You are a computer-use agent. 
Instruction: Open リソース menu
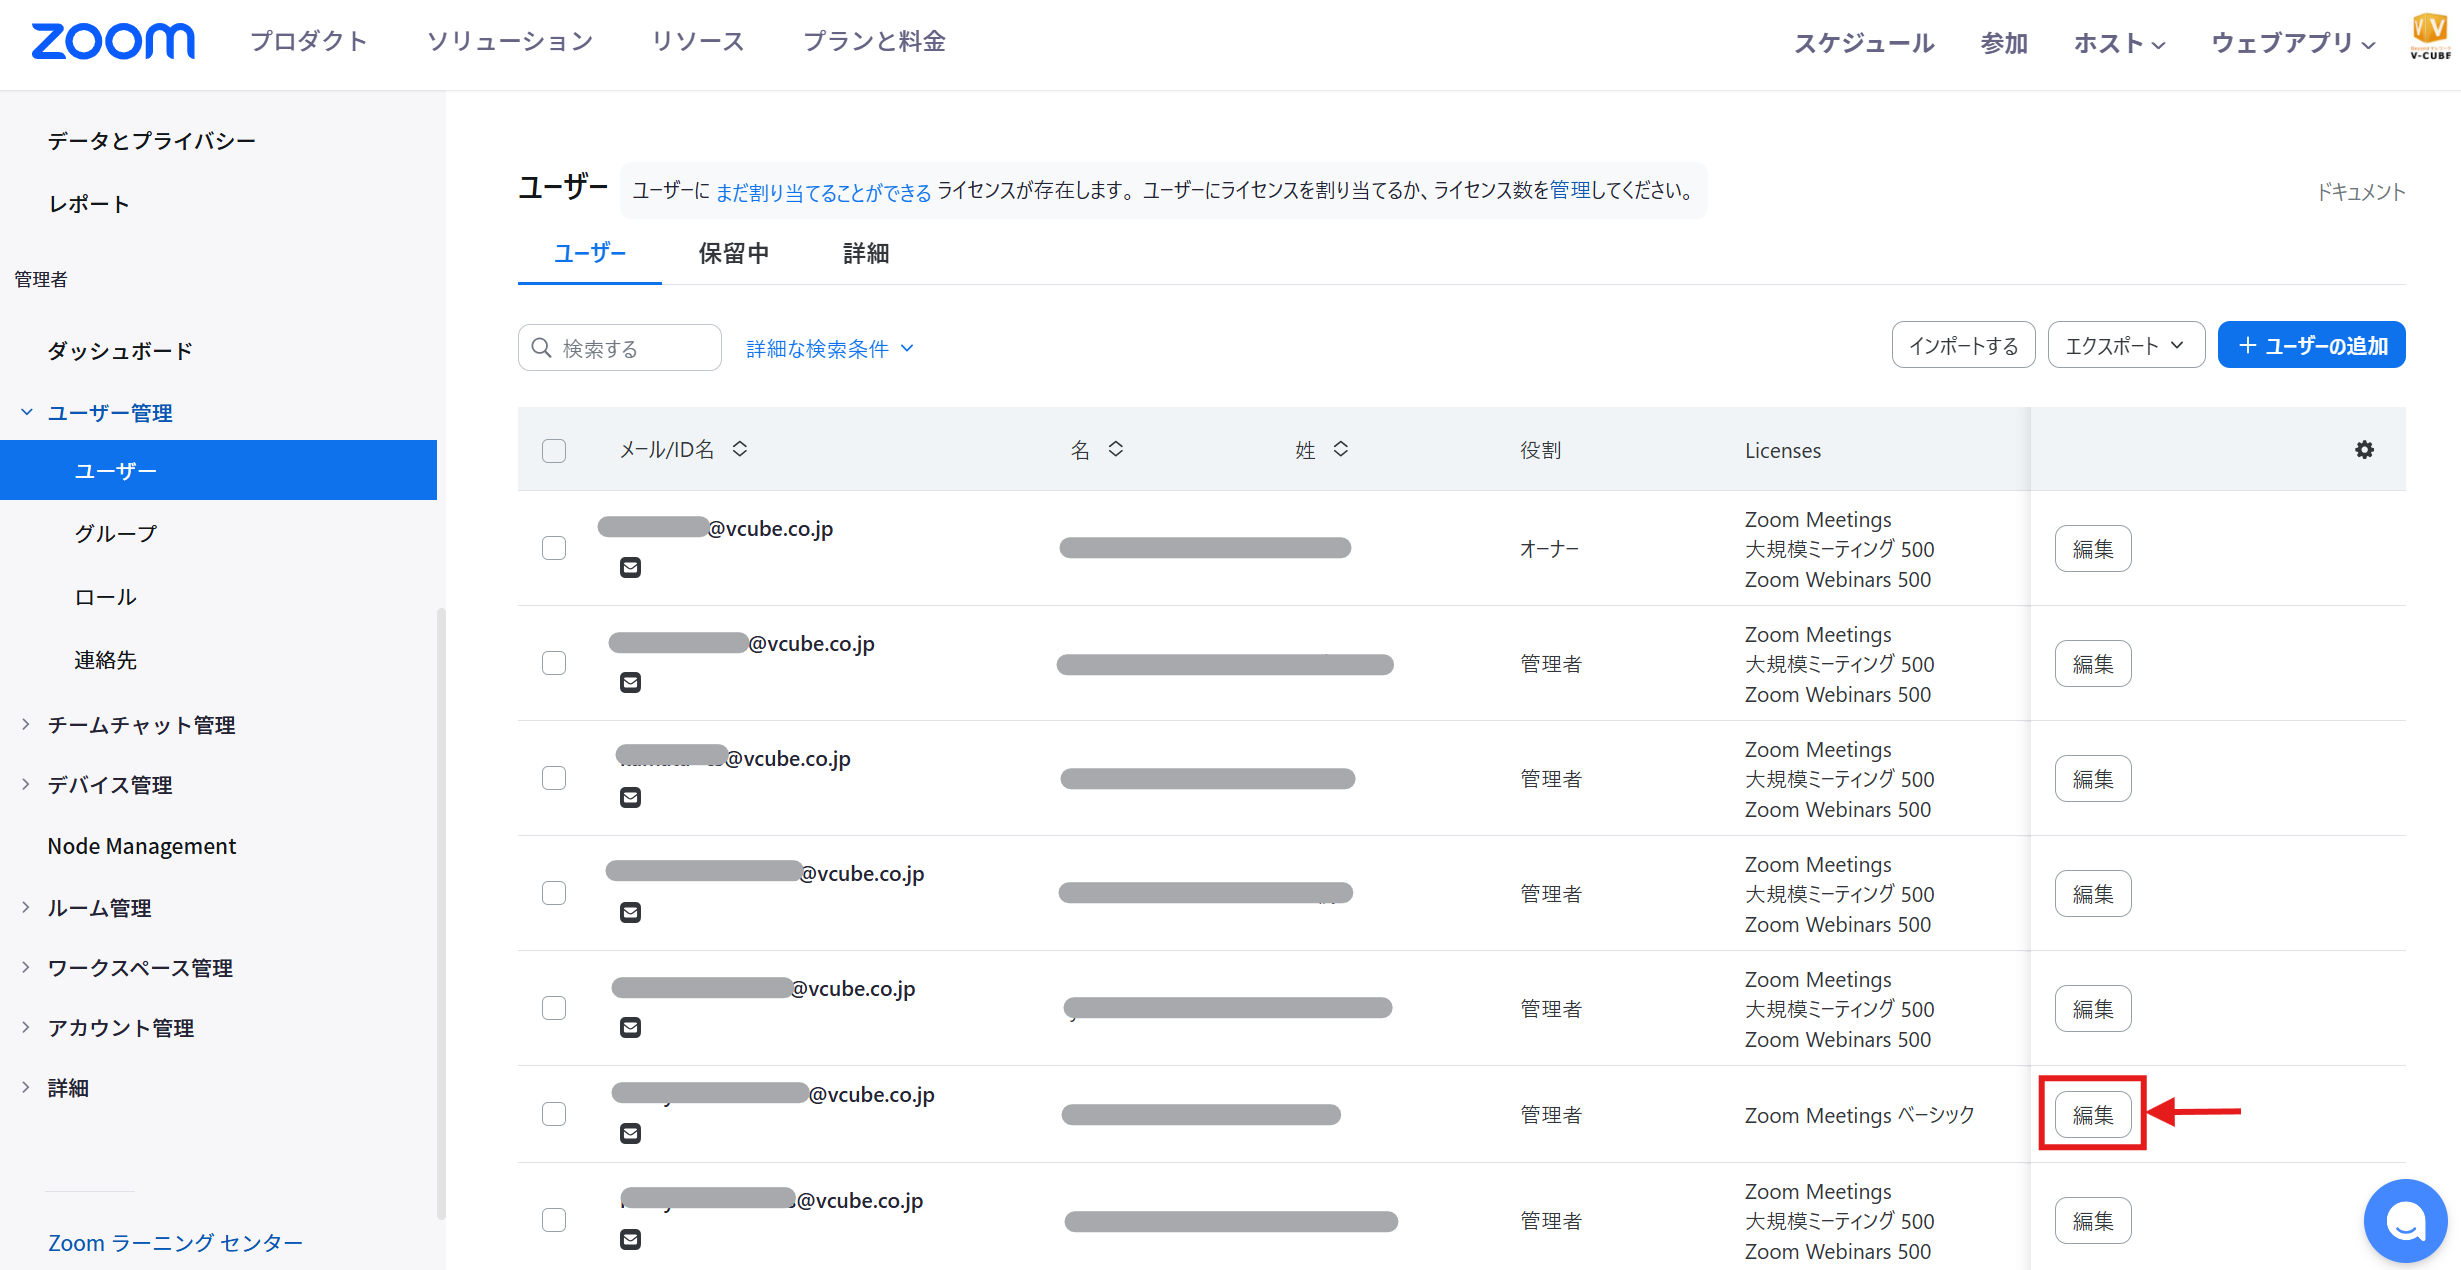[698, 41]
